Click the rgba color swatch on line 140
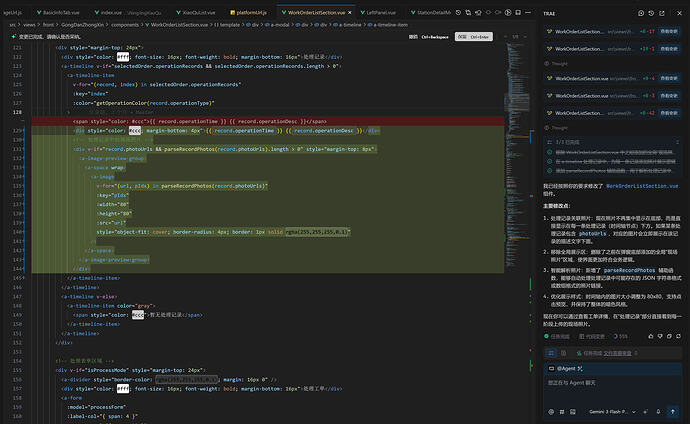This screenshot has width=690, height=424. [x=317, y=232]
